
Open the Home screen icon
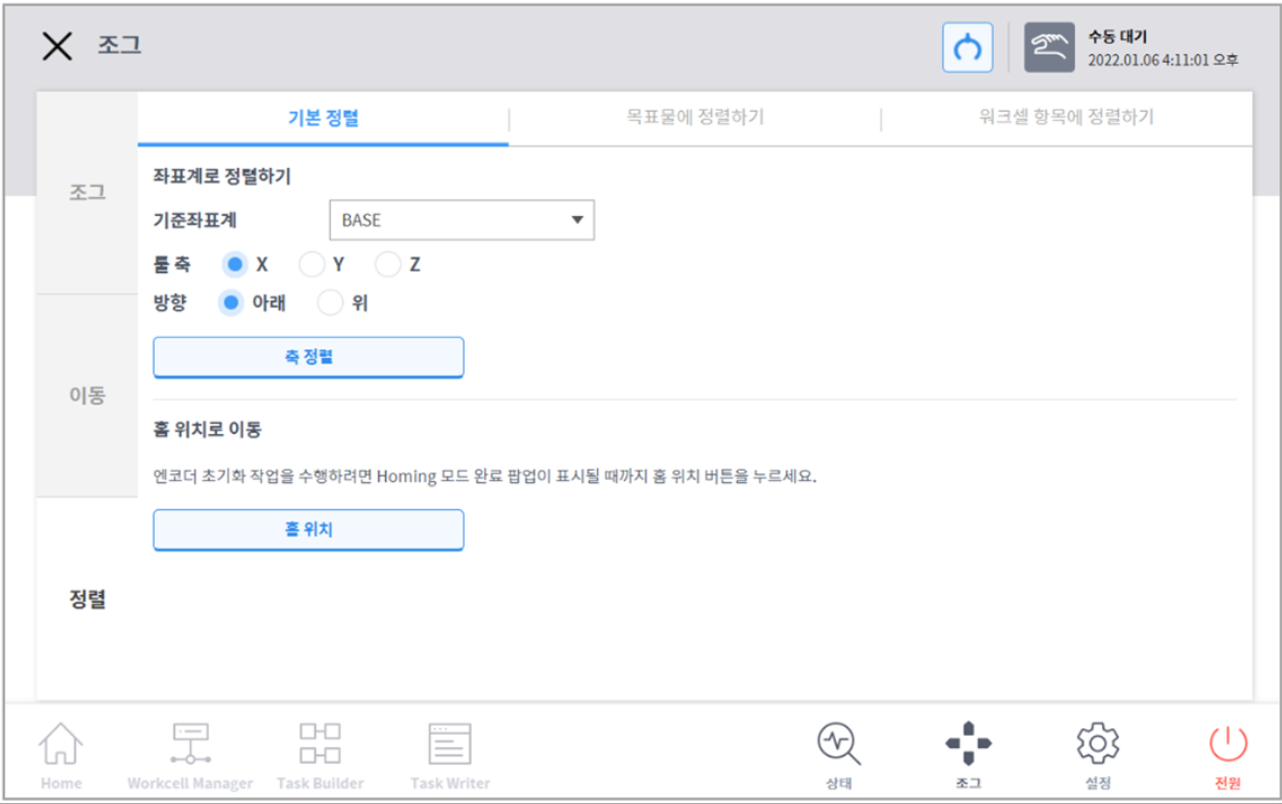coord(60,745)
